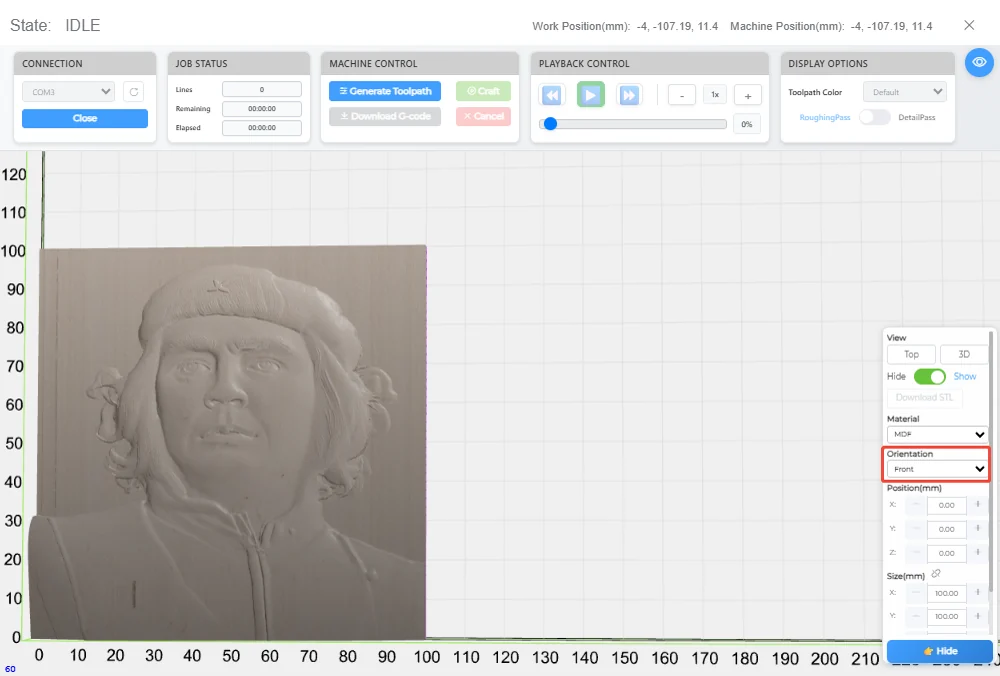The width and height of the screenshot is (1000, 676).
Task: Toggle RoughingPass / DetailPass switch
Action: tap(874, 117)
